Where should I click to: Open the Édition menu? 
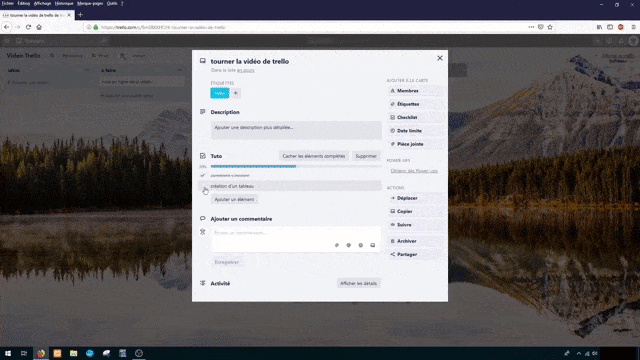pos(24,3)
